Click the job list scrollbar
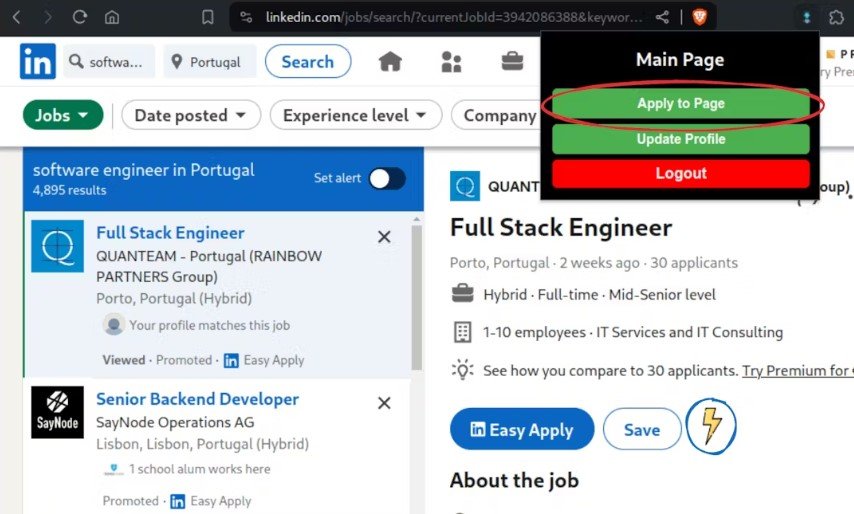The height and width of the screenshot is (514, 854). click(x=417, y=298)
